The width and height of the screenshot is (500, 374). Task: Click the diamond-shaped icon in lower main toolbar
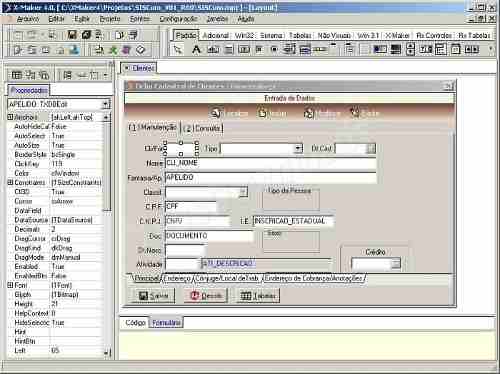coord(141,50)
